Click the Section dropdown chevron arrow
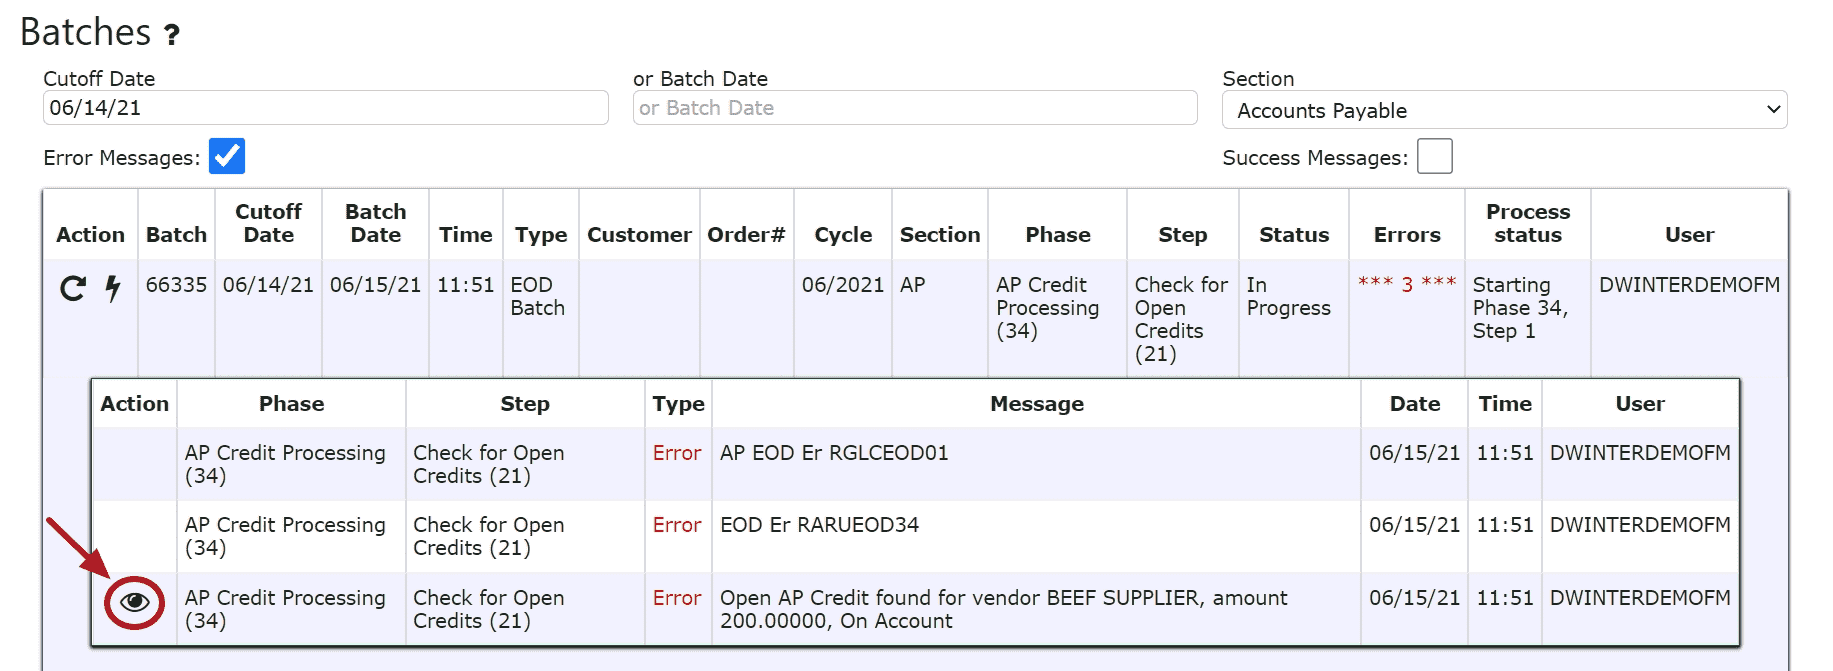Viewport: 1833px width, 671px height. 1773,110
